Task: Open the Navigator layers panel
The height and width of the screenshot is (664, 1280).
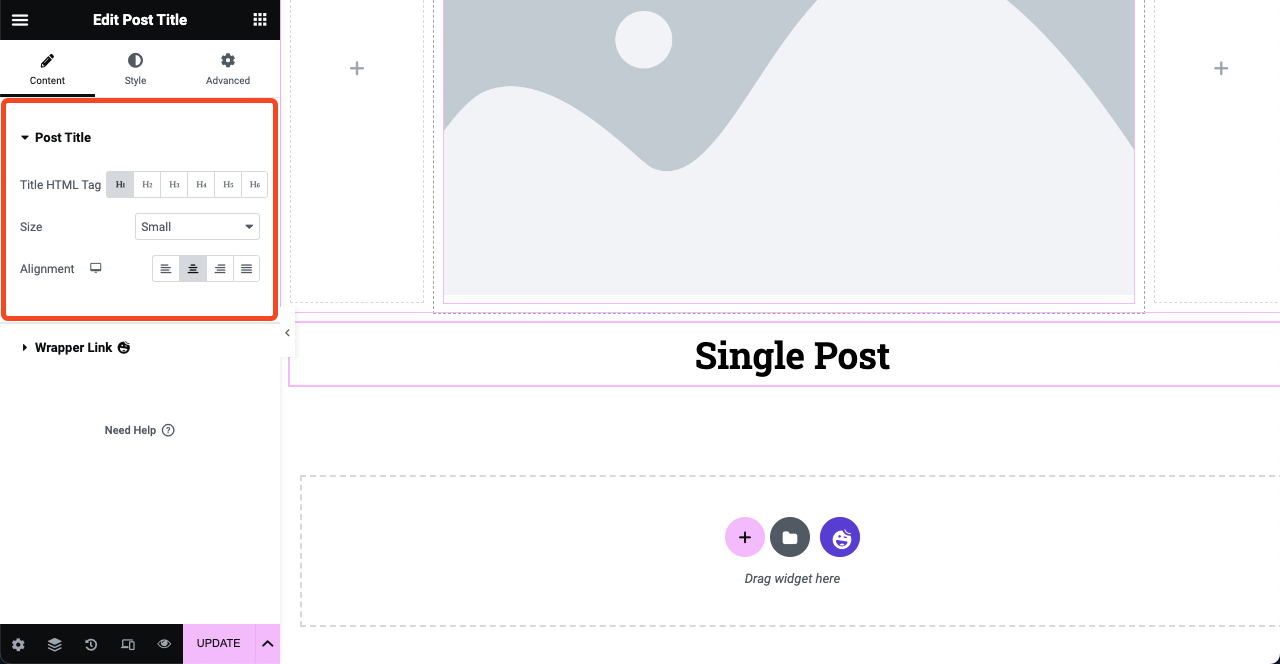Action: coord(55,645)
